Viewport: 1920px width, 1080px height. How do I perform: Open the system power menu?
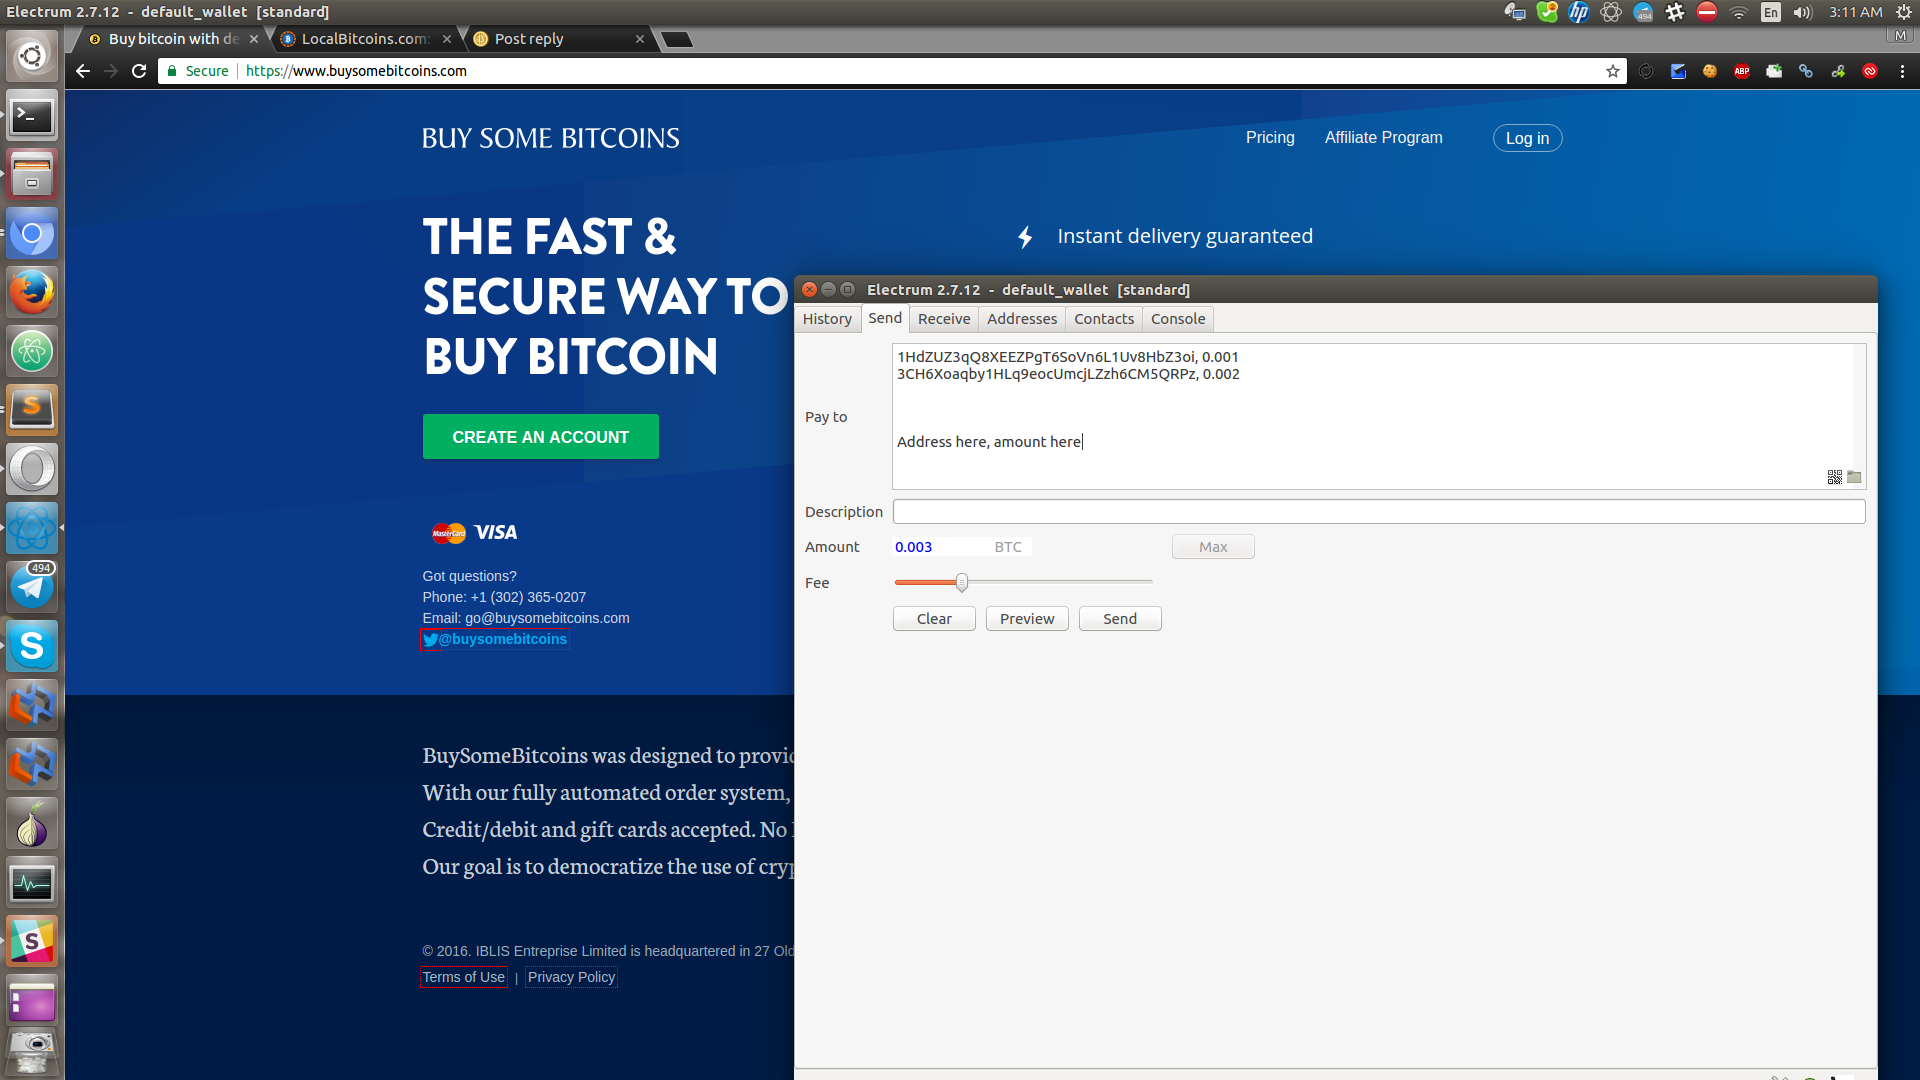[1904, 12]
